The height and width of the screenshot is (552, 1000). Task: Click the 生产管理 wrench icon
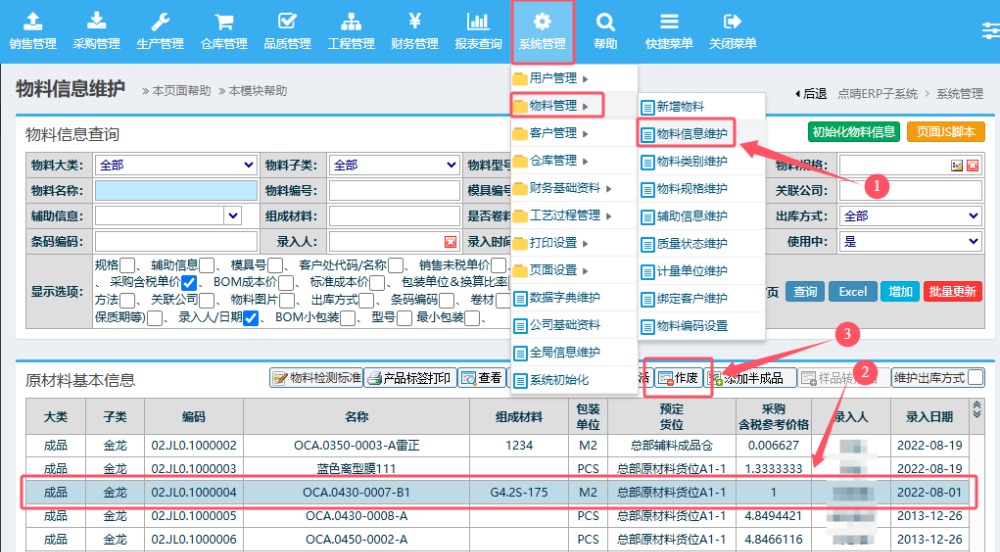(x=160, y=22)
